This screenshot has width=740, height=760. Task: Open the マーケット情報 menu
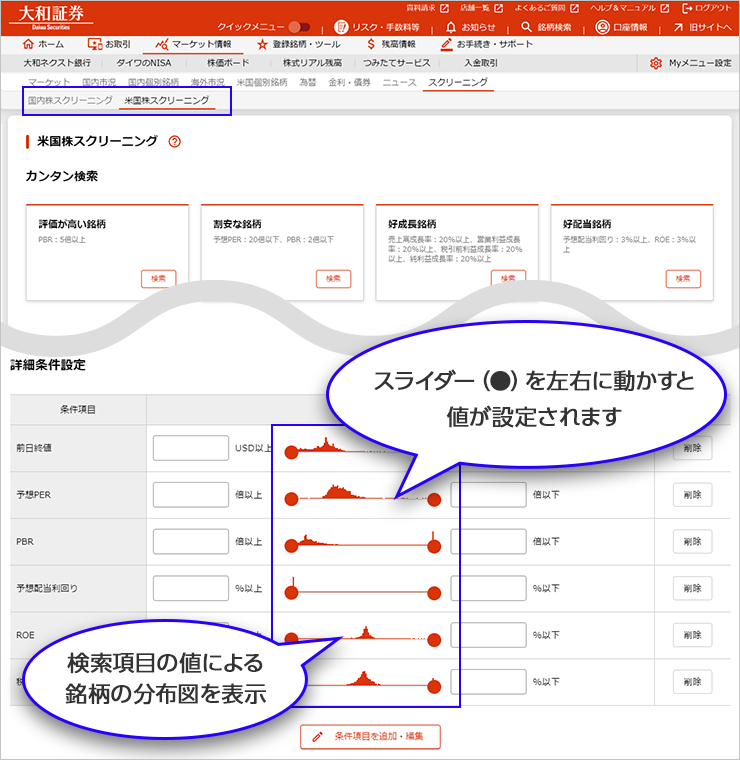coord(193,45)
